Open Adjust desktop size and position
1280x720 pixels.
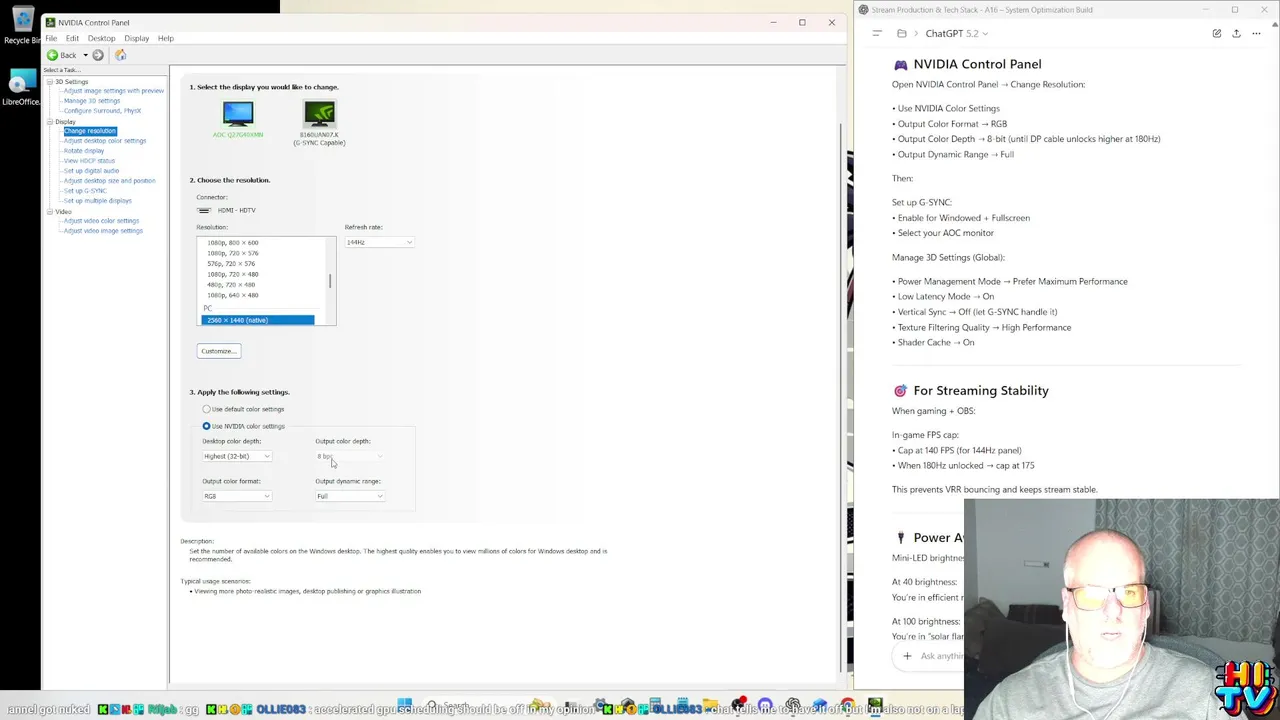coord(109,181)
